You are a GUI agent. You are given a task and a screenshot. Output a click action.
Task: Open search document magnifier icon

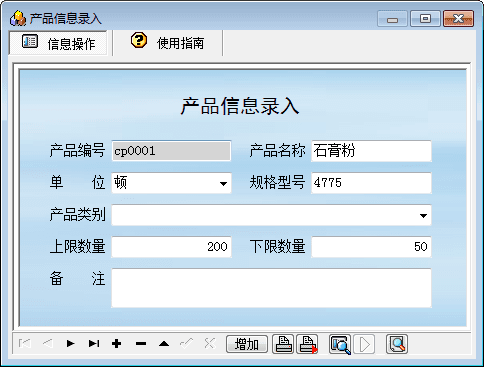397,344
